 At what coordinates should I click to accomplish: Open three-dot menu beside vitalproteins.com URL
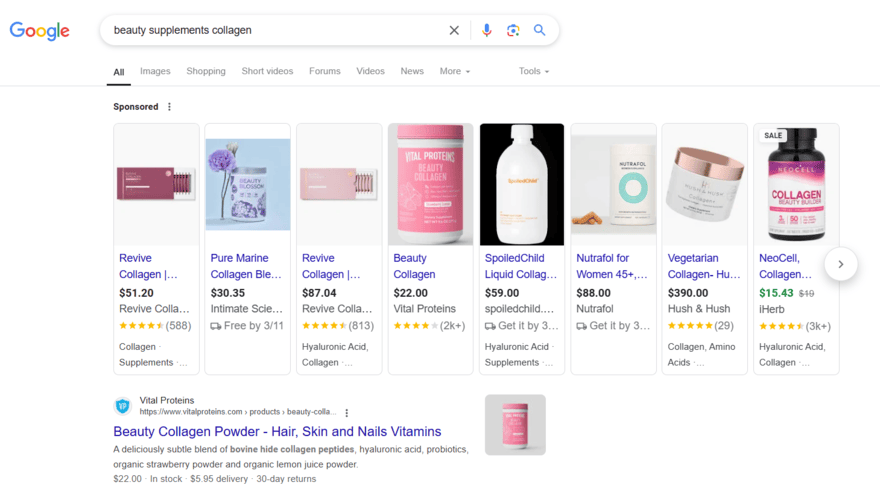pyautogui.click(x=347, y=412)
